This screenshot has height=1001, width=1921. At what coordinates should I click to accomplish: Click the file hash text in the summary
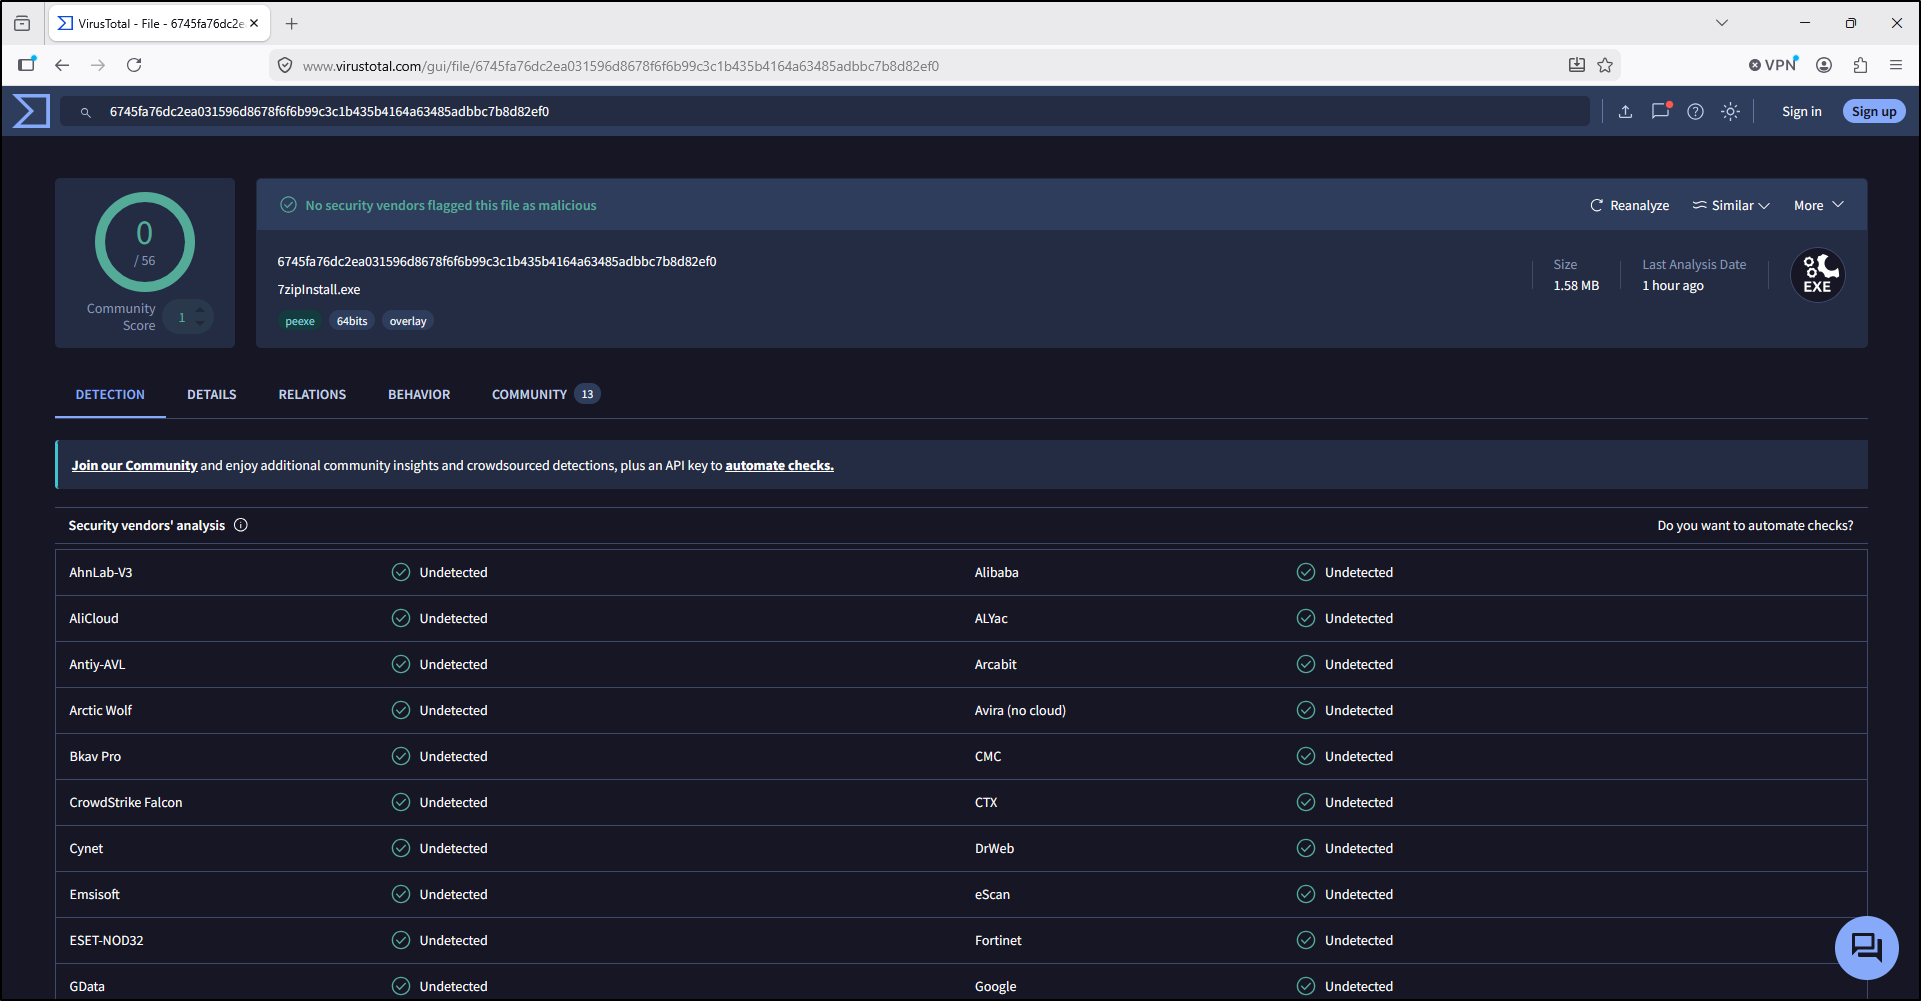pos(496,261)
